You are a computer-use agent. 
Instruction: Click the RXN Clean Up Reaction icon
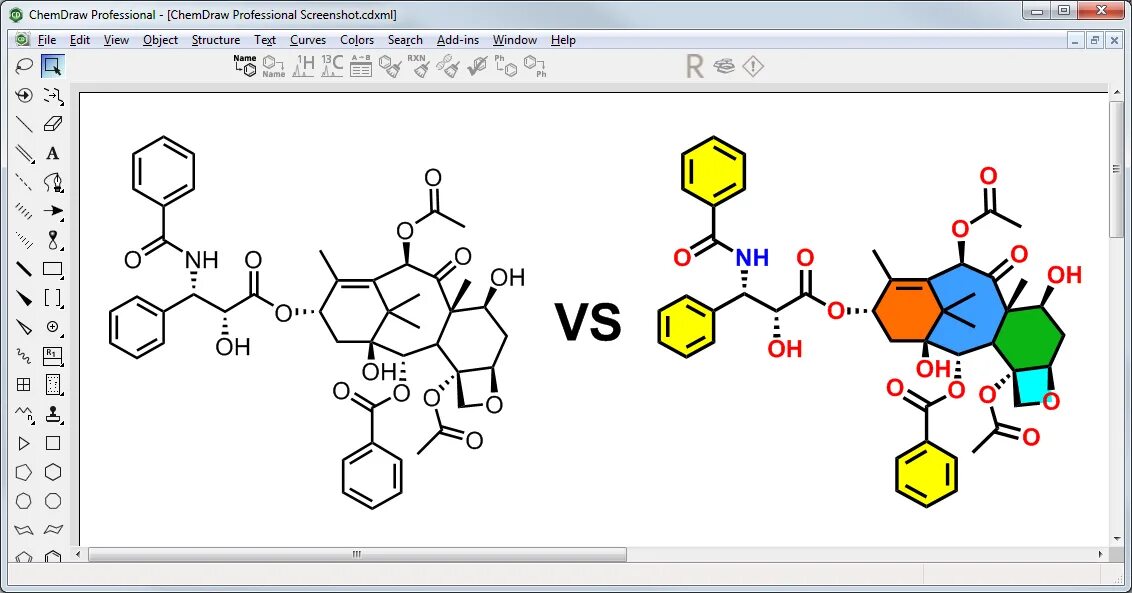coord(419,66)
